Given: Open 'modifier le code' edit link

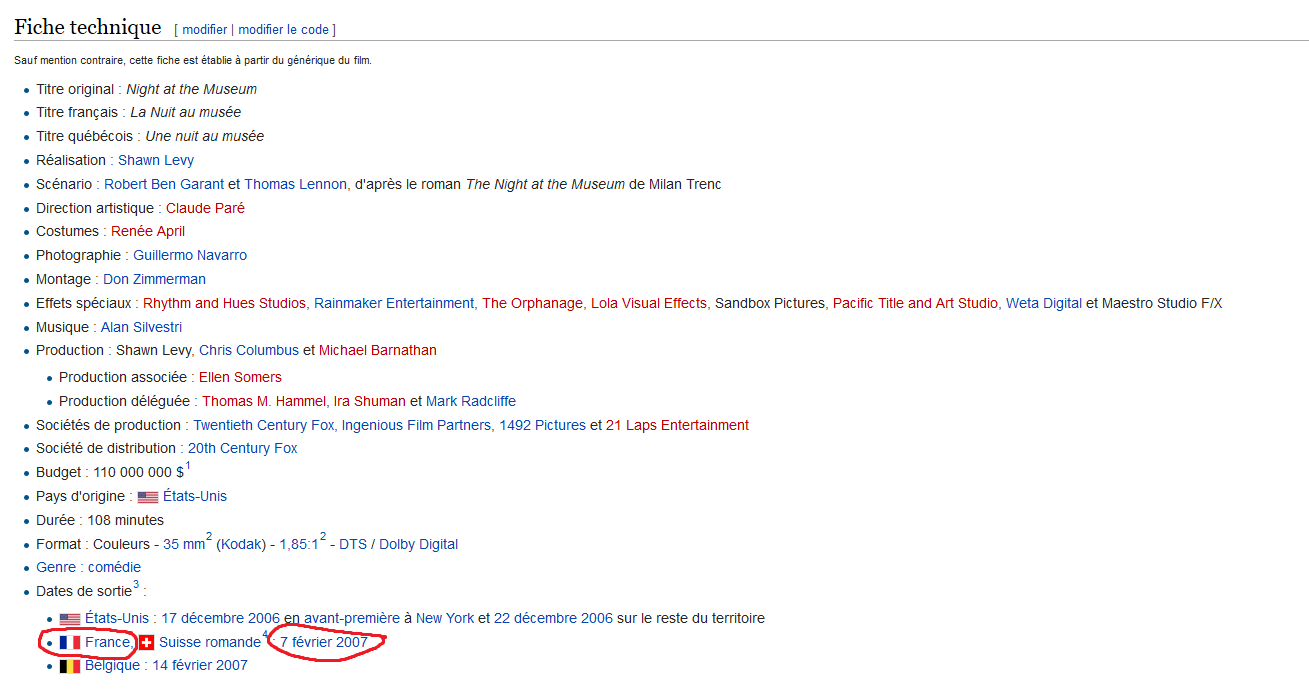Looking at the screenshot, I should pyautogui.click(x=283, y=30).
